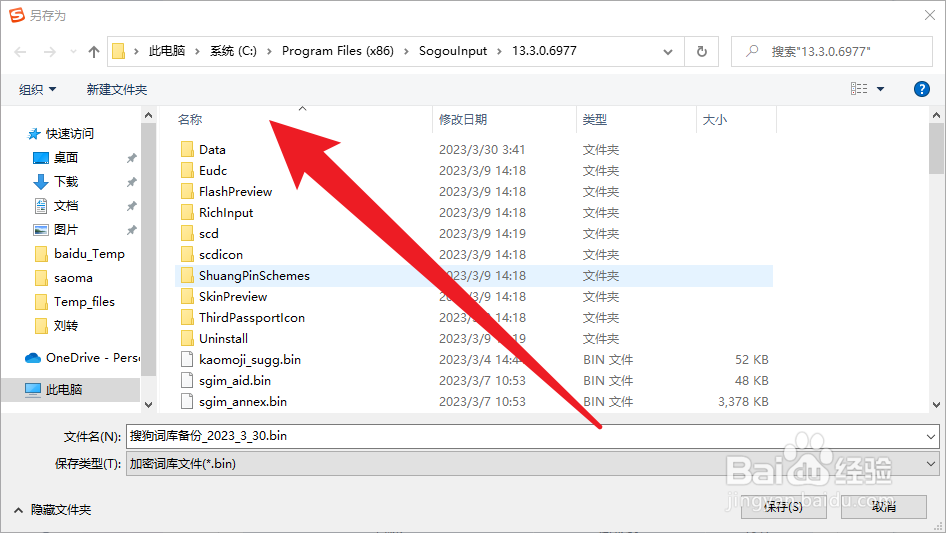Image resolution: width=946 pixels, height=533 pixels.
Task: Select the Eudc folder icon
Action: pos(187,170)
